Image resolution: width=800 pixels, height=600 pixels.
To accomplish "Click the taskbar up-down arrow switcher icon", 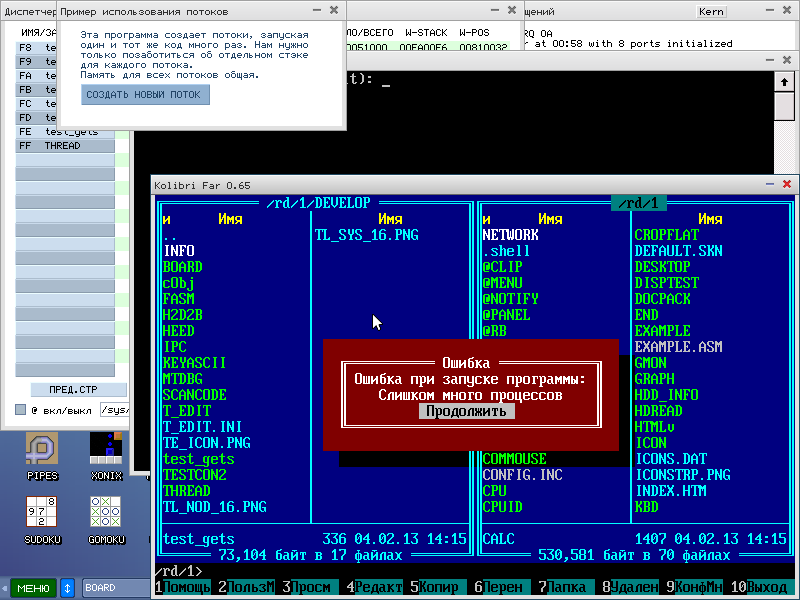I will click(x=68, y=588).
